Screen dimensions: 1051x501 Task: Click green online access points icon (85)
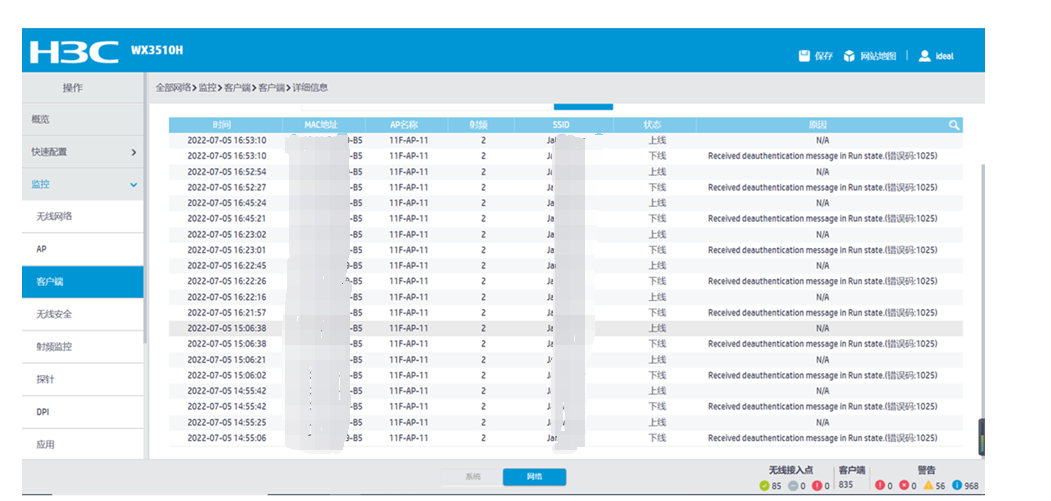pos(764,486)
